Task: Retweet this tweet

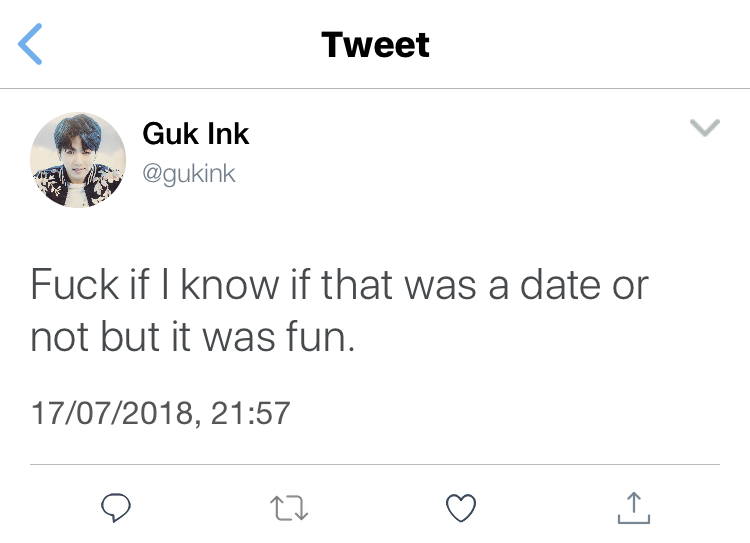Action: tap(290, 510)
